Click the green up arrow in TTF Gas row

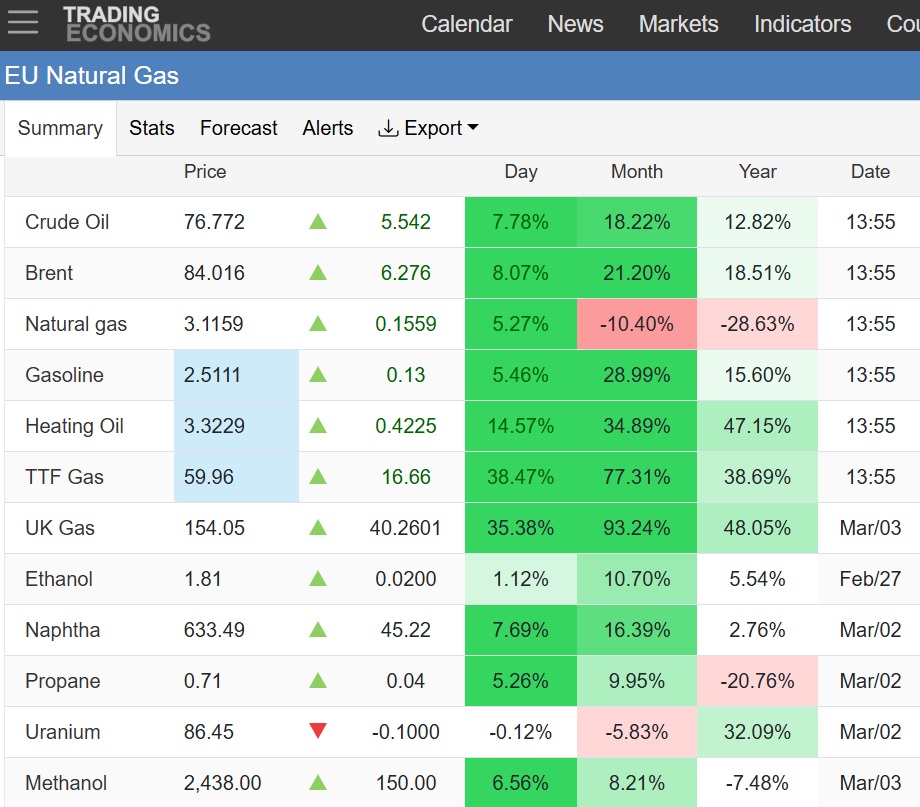click(x=318, y=477)
